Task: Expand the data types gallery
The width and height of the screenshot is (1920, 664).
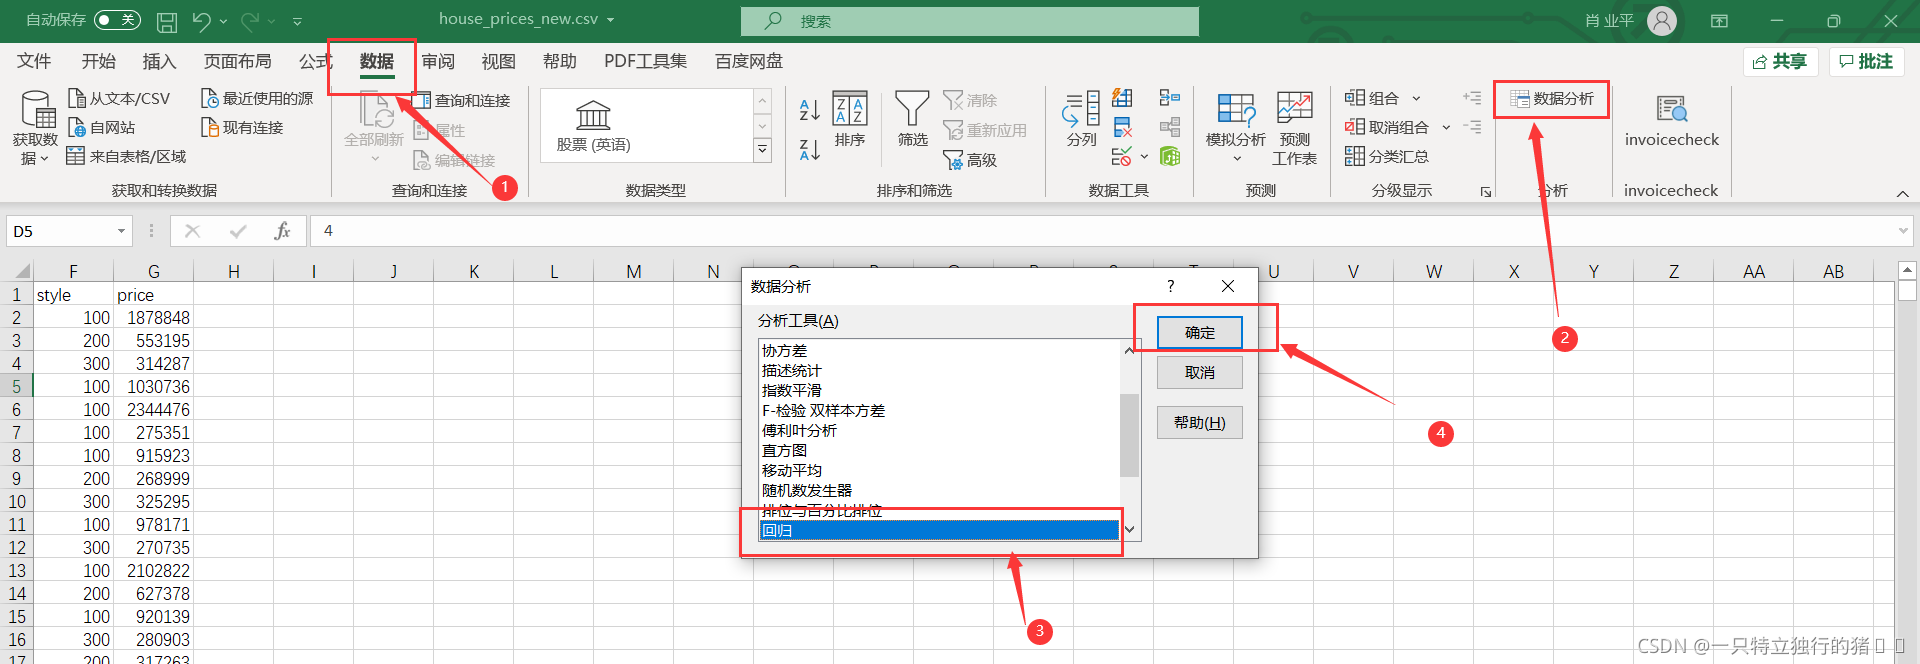Action: pyautogui.click(x=762, y=150)
